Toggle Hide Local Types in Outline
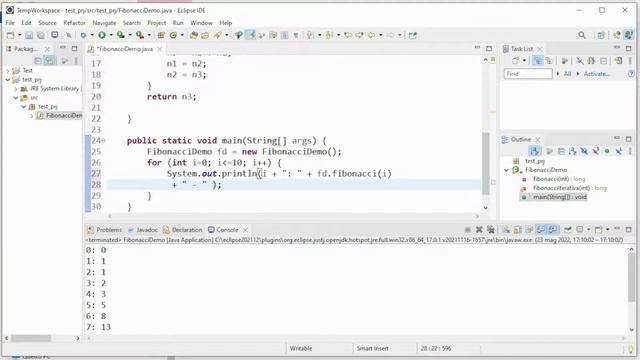Viewport: 640px width, 360px height. click(619, 151)
